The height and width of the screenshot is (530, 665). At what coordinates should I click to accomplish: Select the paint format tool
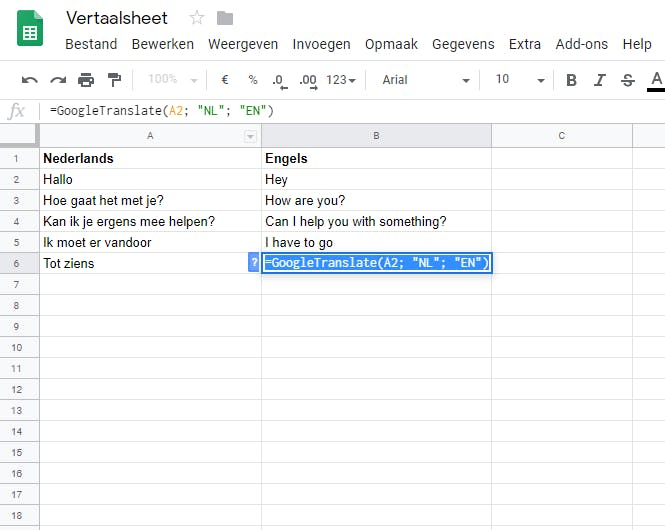coord(114,80)
